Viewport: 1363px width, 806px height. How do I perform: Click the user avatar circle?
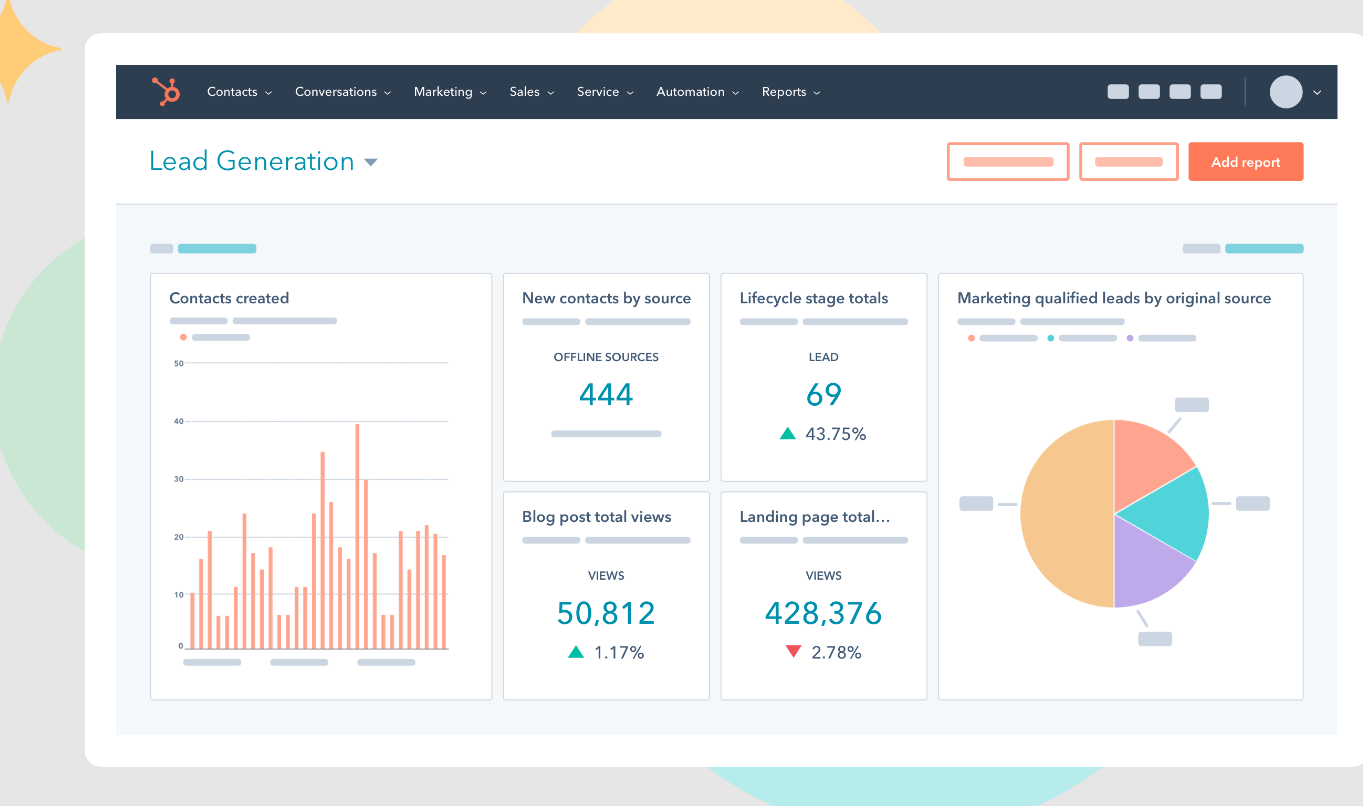click(x=1286, y=92)
